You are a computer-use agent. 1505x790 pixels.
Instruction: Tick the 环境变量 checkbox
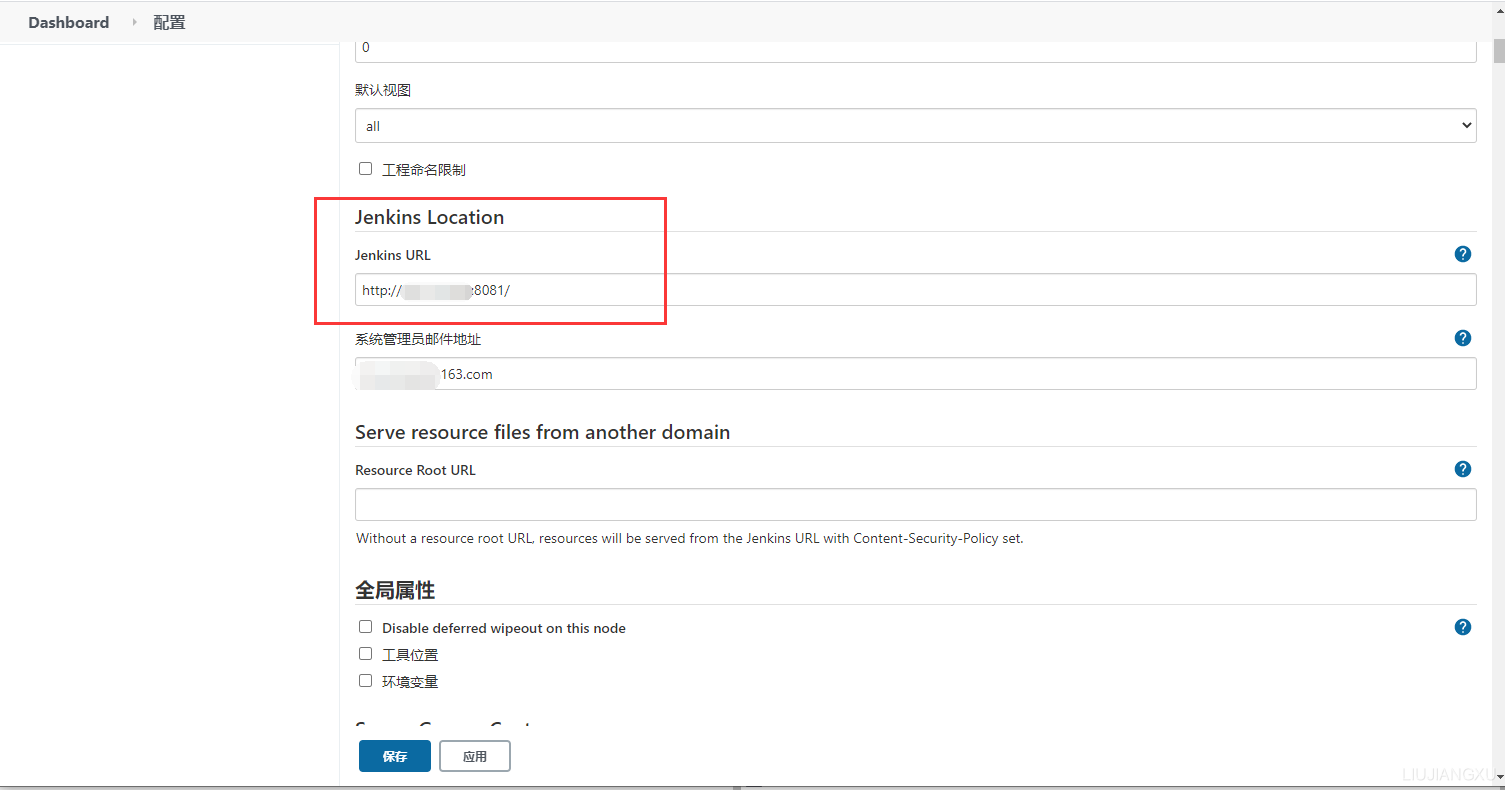point(366,681)
